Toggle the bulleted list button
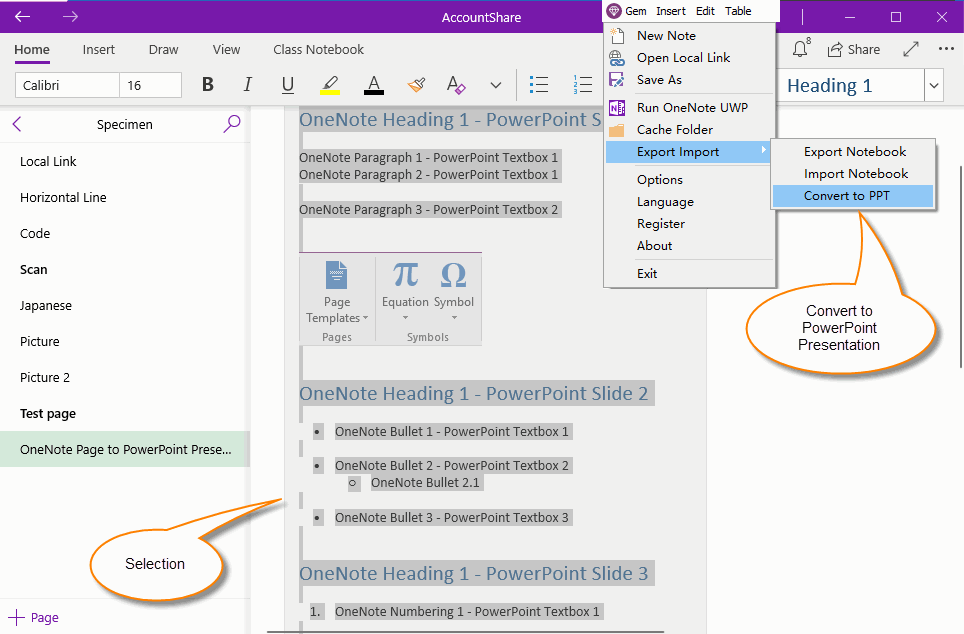964x634 pixels. (539, 85)
